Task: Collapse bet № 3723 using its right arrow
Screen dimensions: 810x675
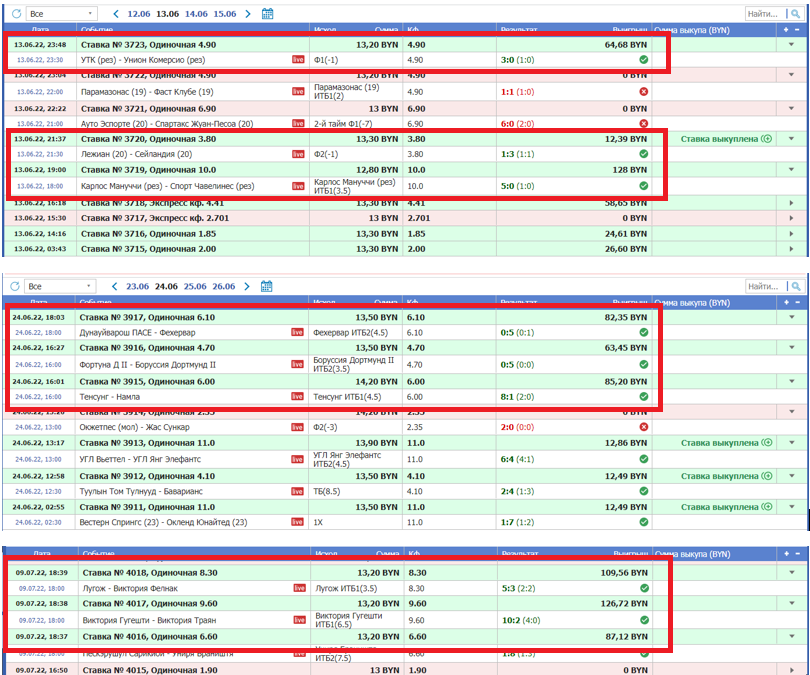Action: pyautogui.click(x=792, y=45)
